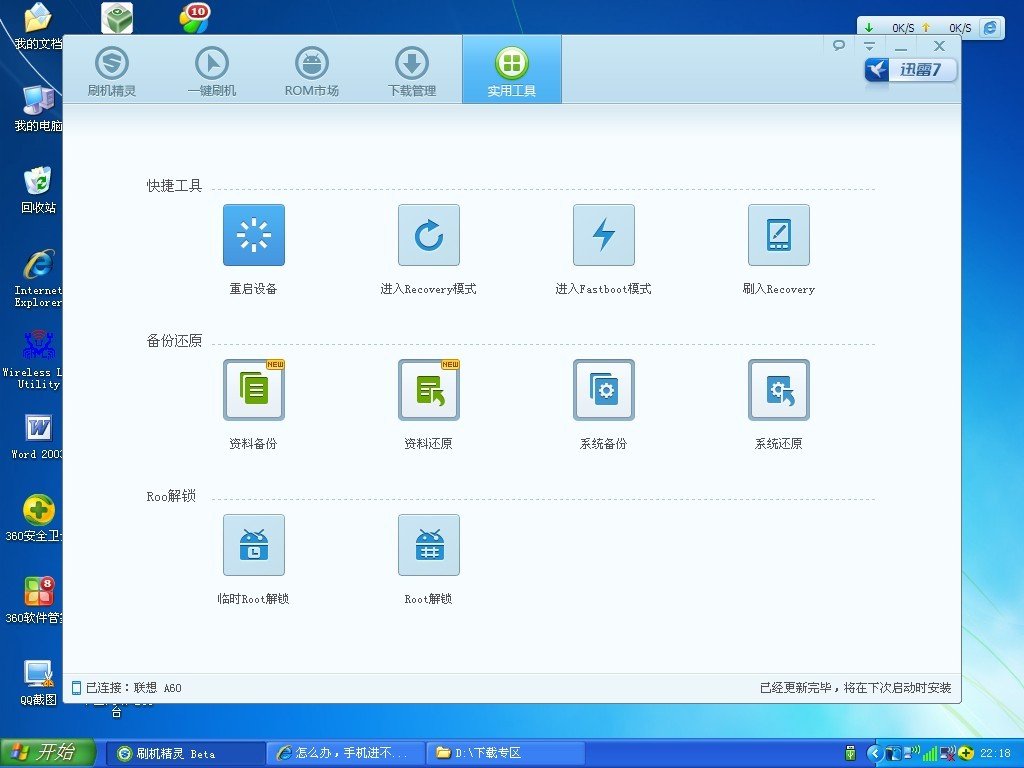Launch 资料还原 data restore tool

coord(428,390)
